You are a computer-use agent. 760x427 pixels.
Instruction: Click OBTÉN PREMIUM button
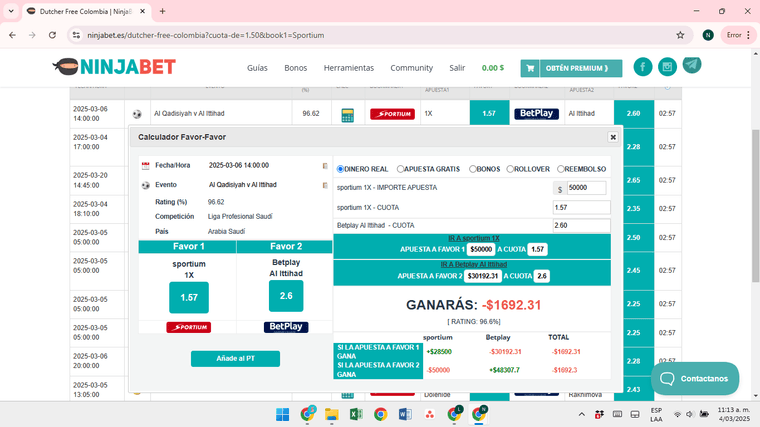(571, 68)
